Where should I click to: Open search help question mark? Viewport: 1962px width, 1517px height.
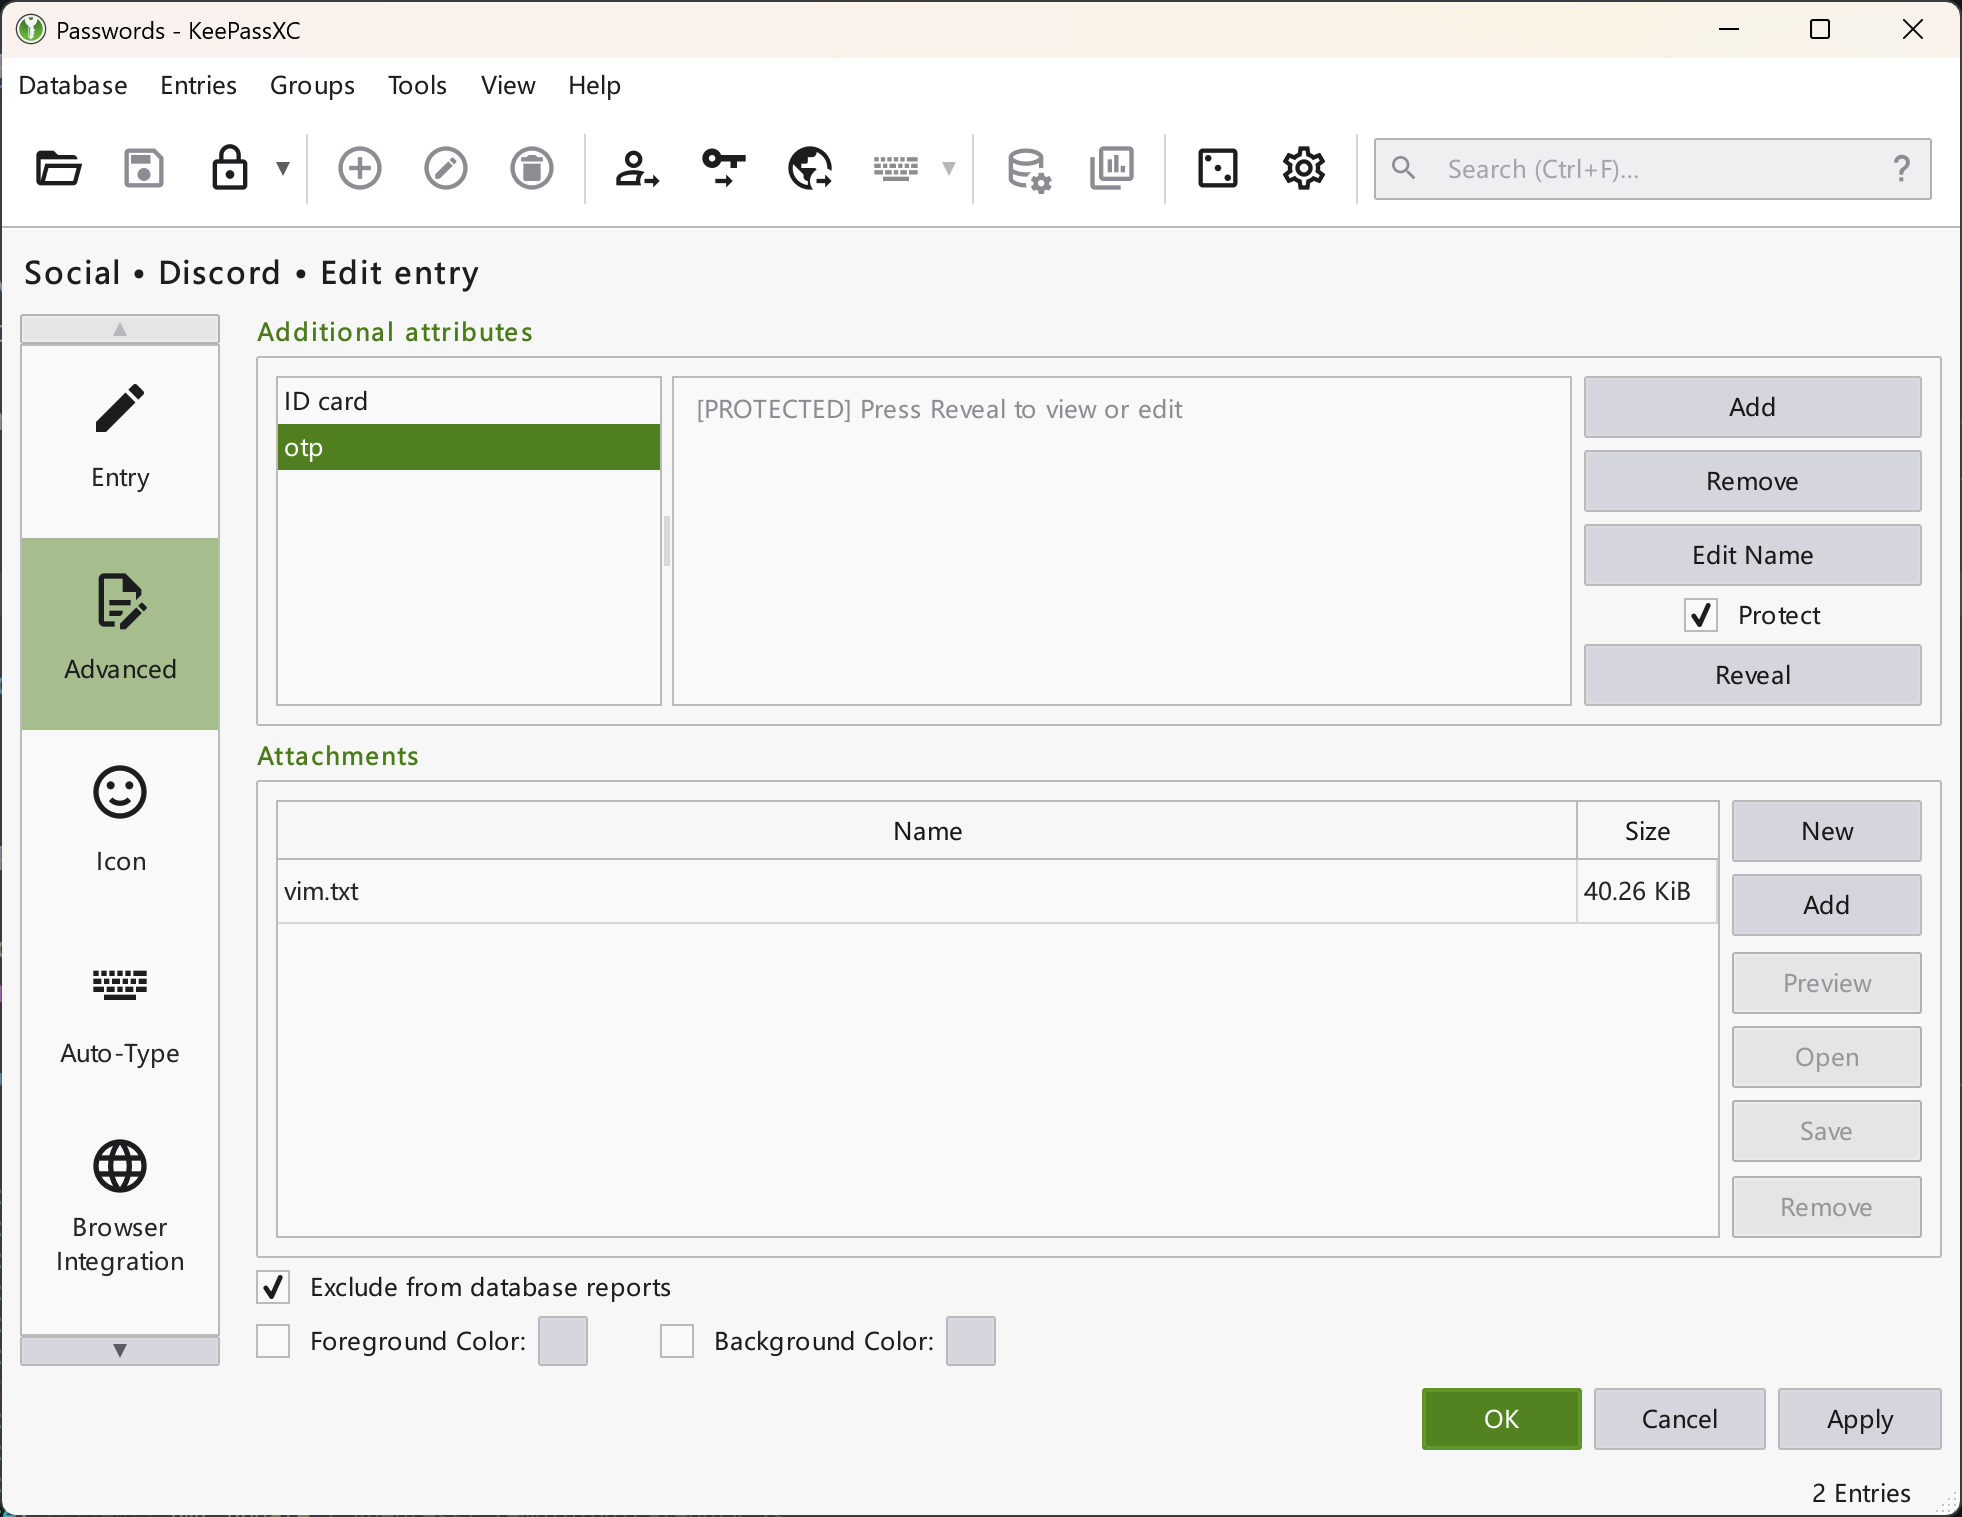(x=1902, y=168)
